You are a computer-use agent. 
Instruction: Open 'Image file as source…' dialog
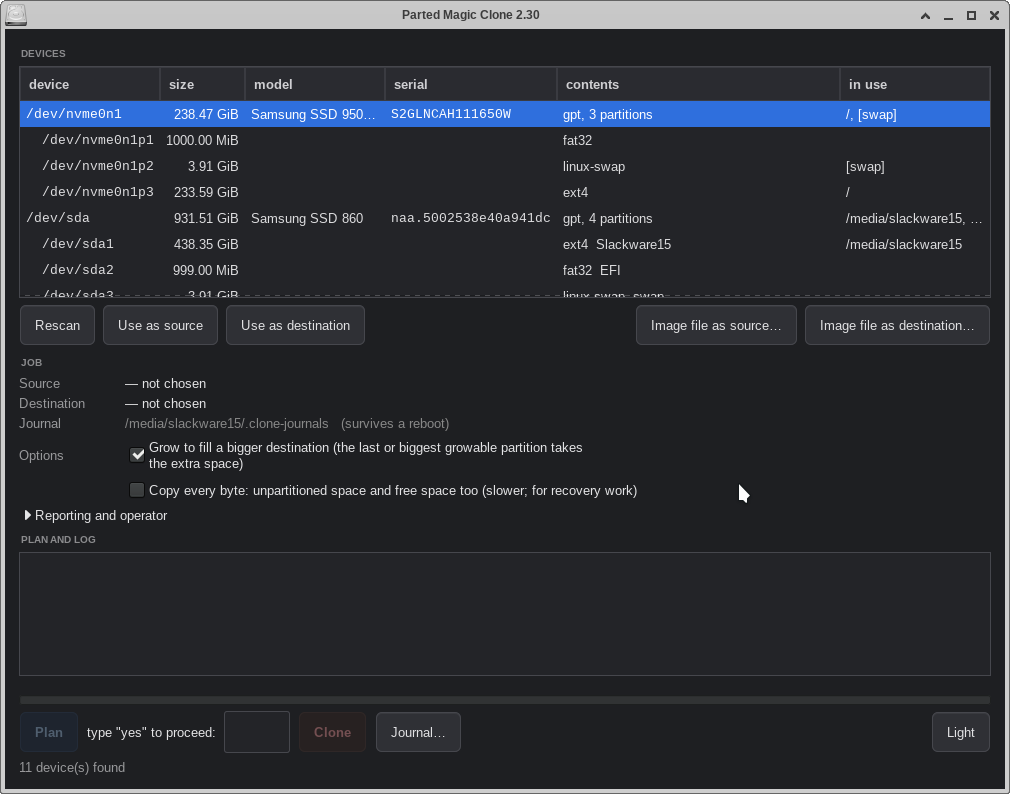716,325
